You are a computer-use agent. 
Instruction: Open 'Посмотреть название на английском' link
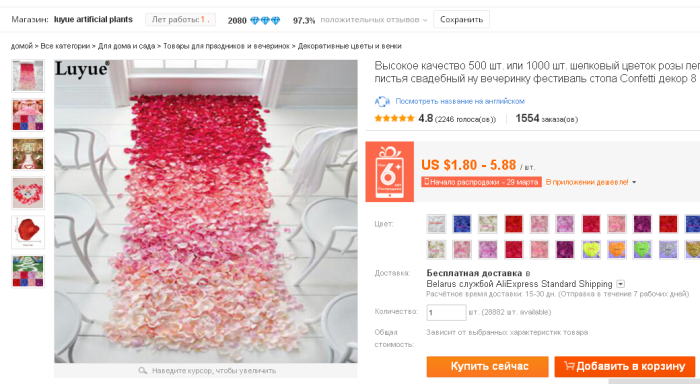coord(460,101)
